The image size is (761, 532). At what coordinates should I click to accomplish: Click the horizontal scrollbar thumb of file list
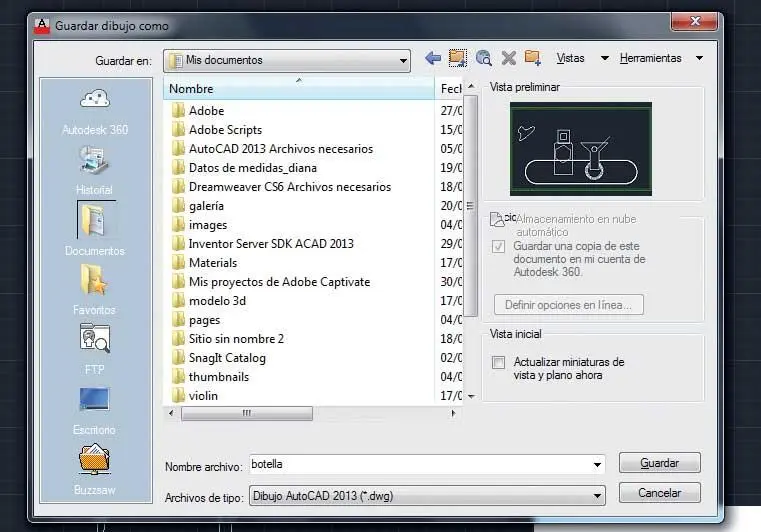[247, 414]
